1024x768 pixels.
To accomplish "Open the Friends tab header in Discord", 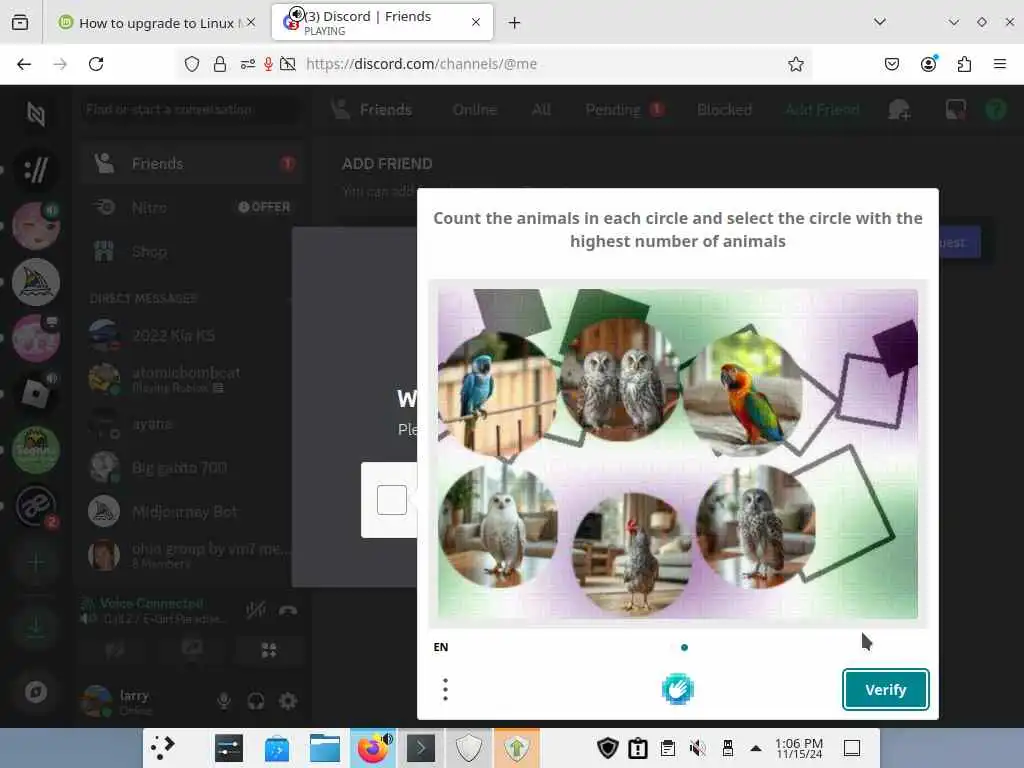I will tap(372, 110).
